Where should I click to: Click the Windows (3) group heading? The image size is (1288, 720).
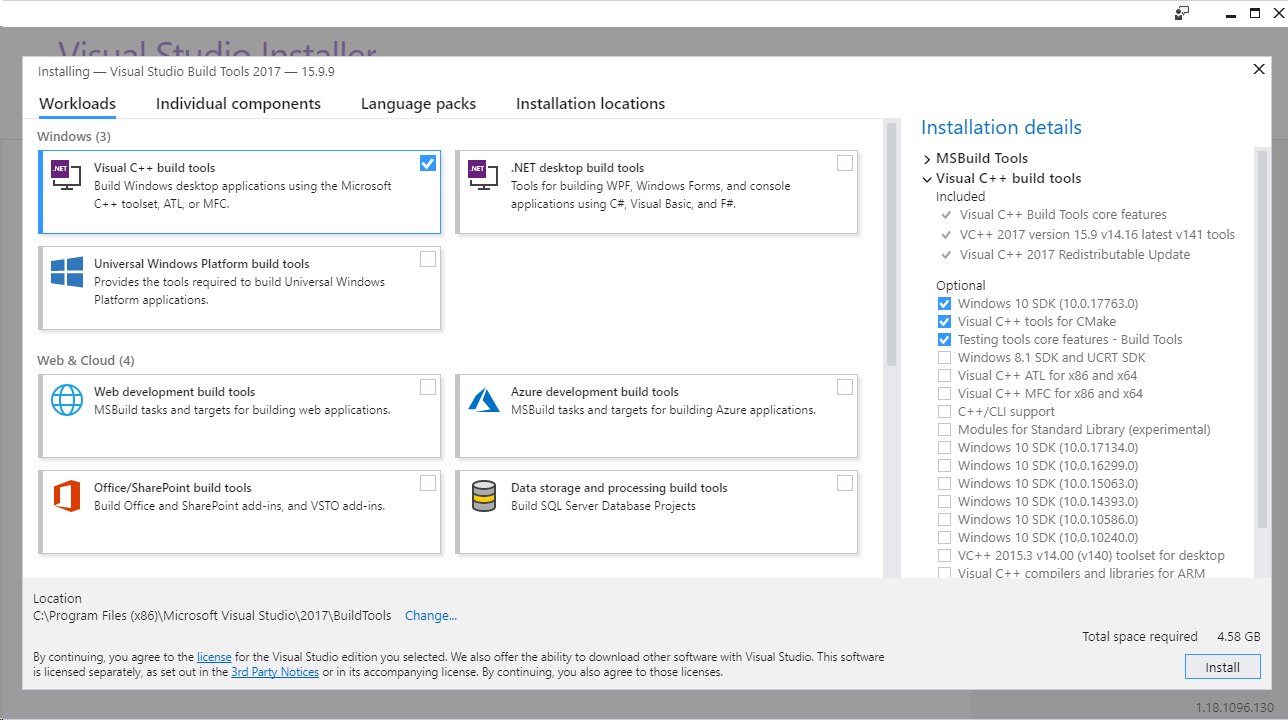click(74, 136)
